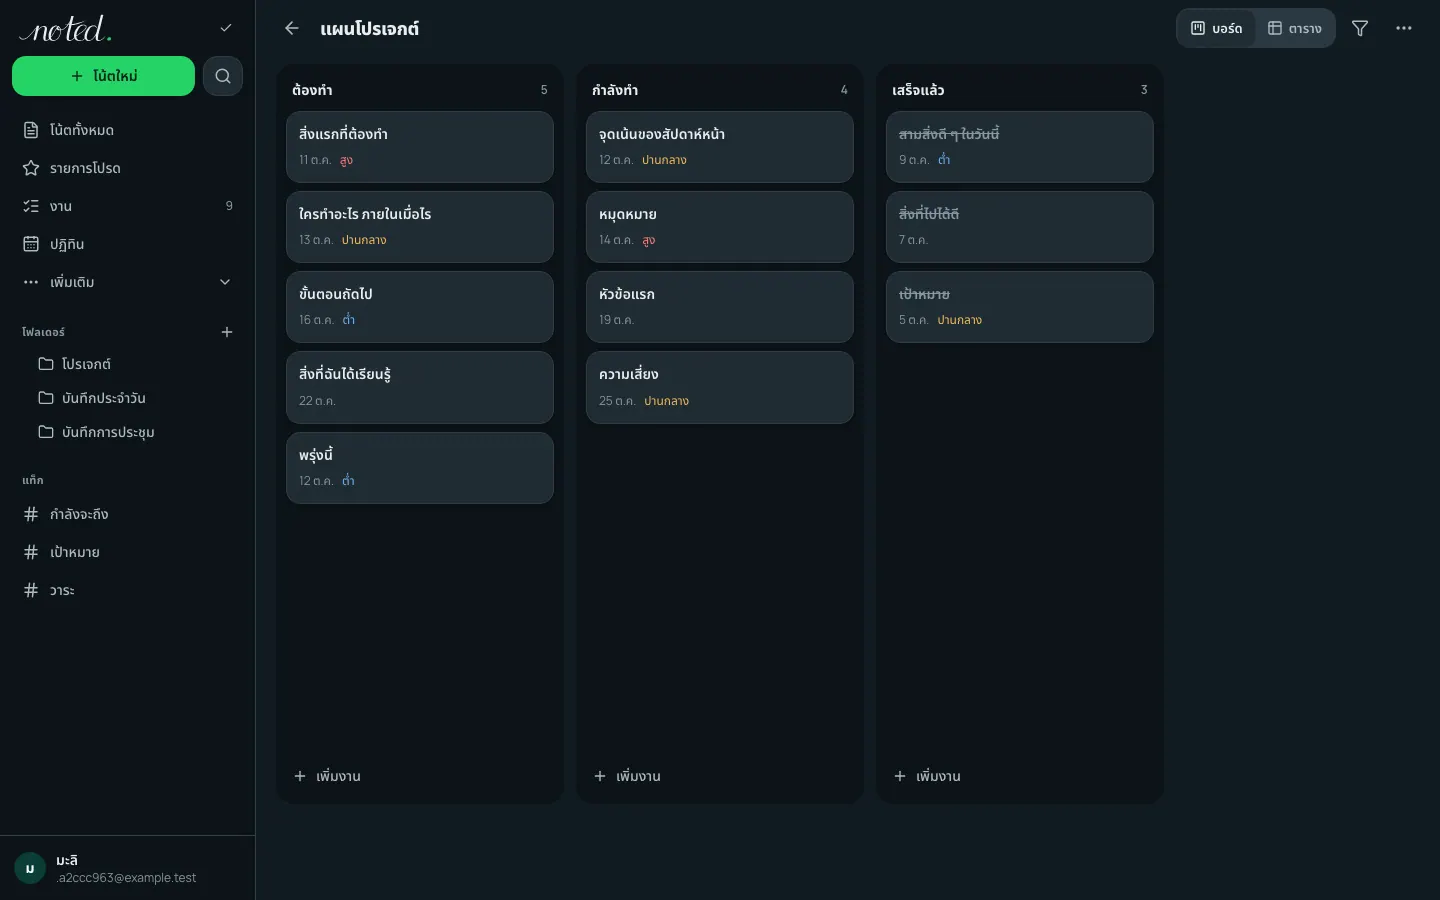Viewport: 1440px width, 900px height.
Task: Click the green โน้ตใหม่ button
Action: (103, 76)
